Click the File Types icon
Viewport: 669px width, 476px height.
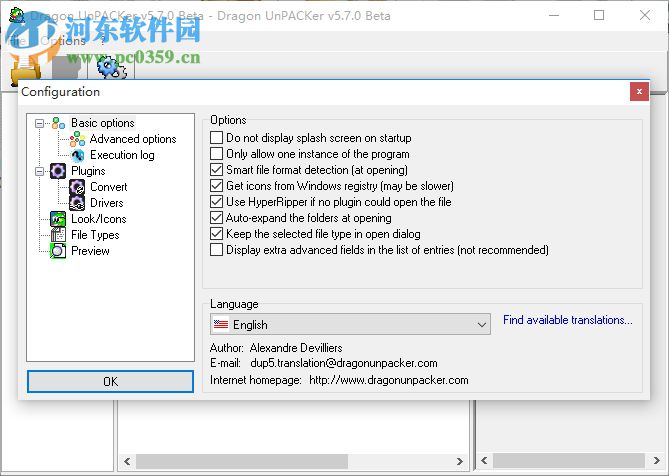point(58,235)
